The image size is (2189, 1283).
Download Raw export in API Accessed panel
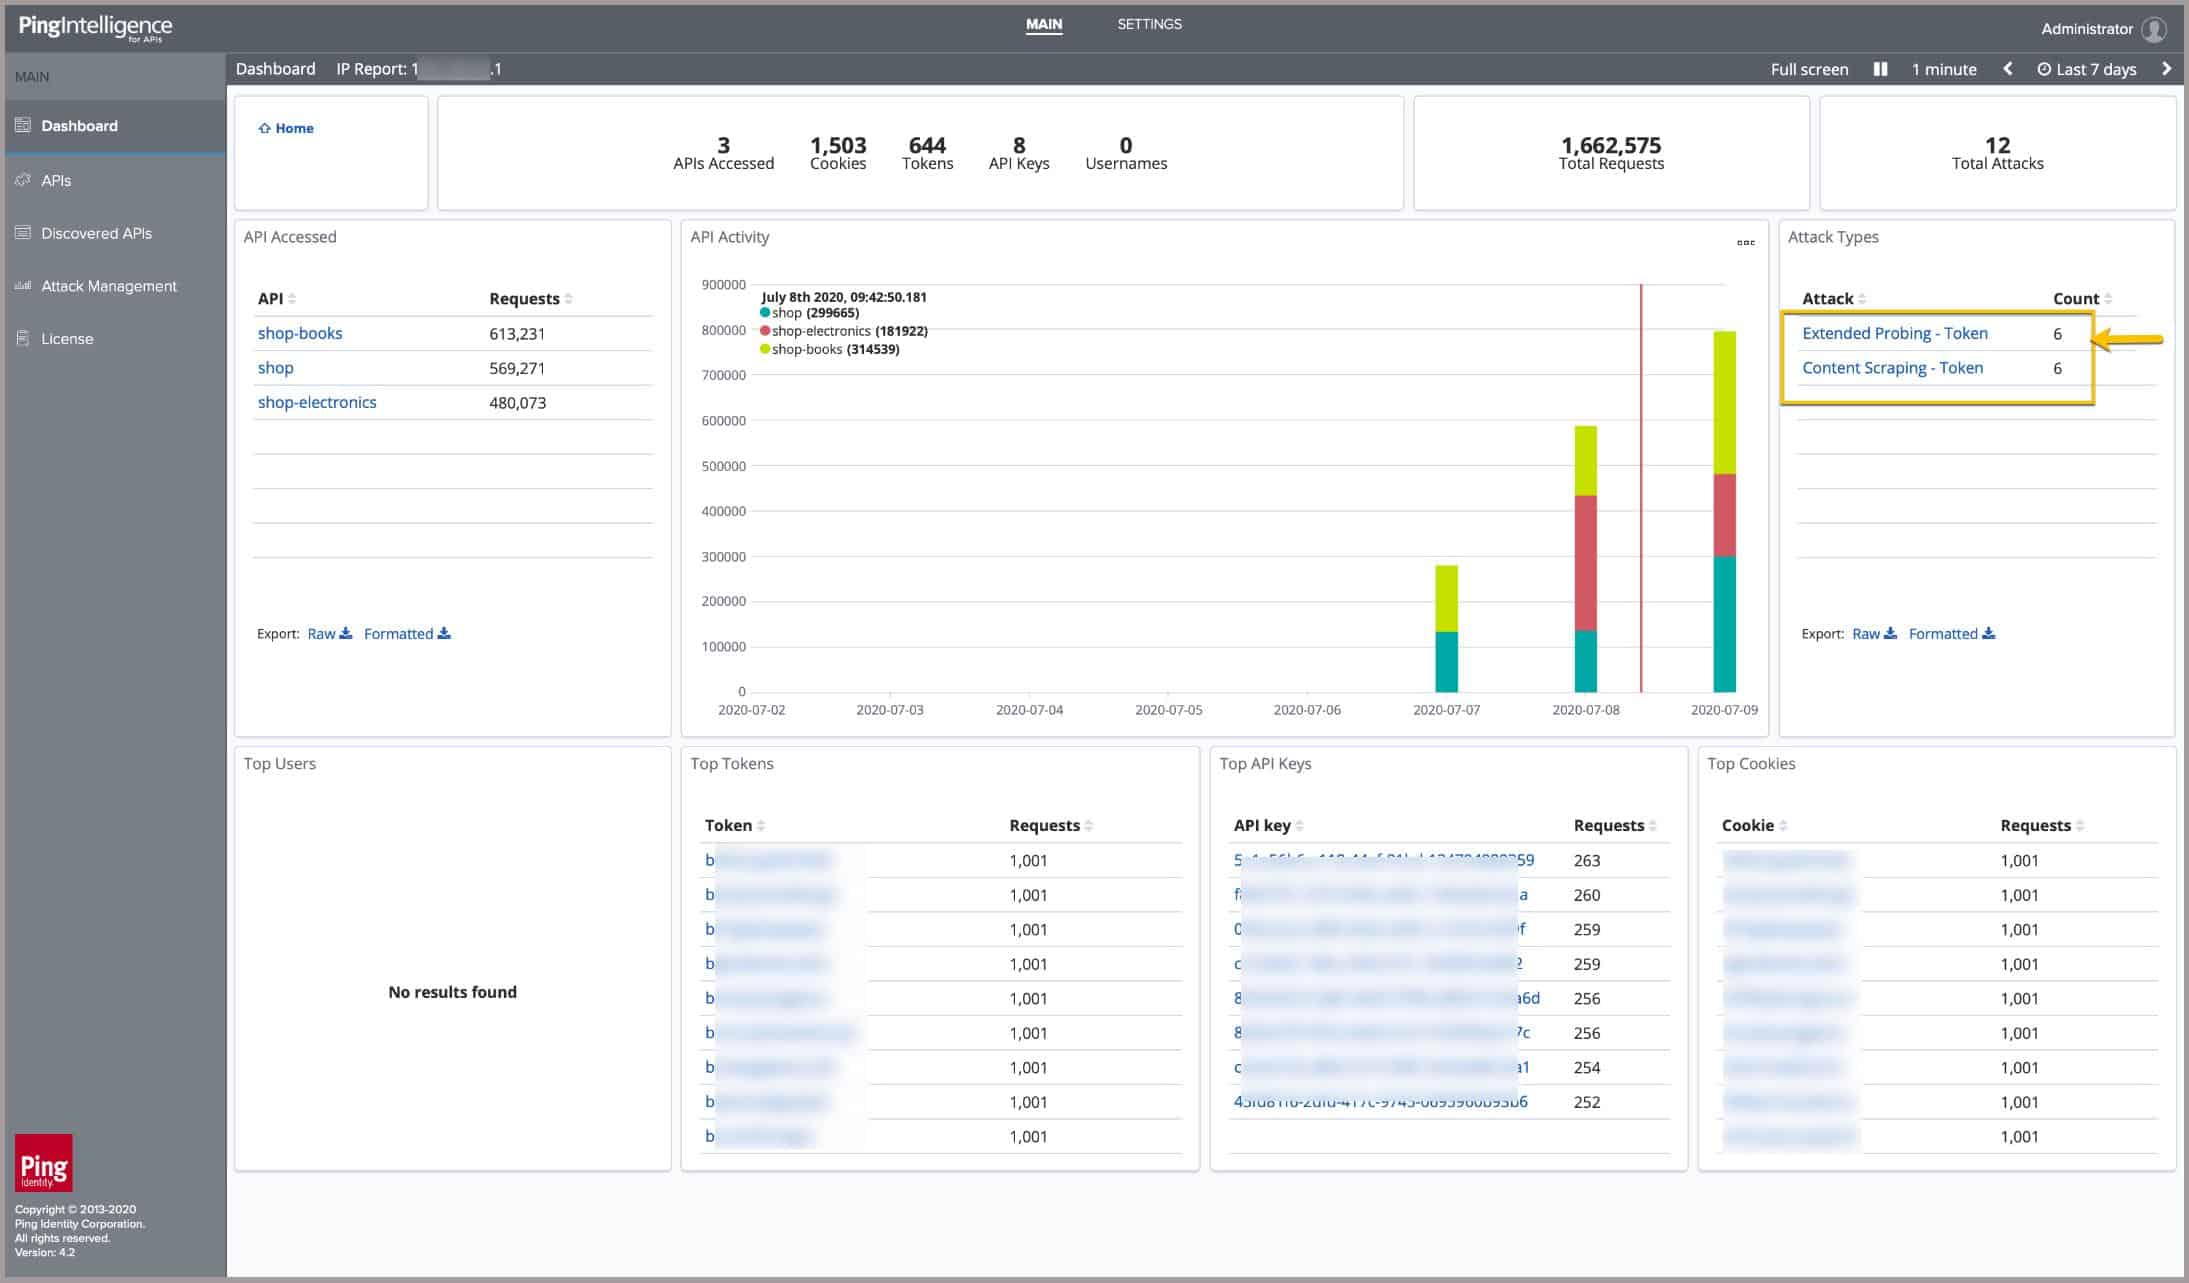tap(329, 633)
